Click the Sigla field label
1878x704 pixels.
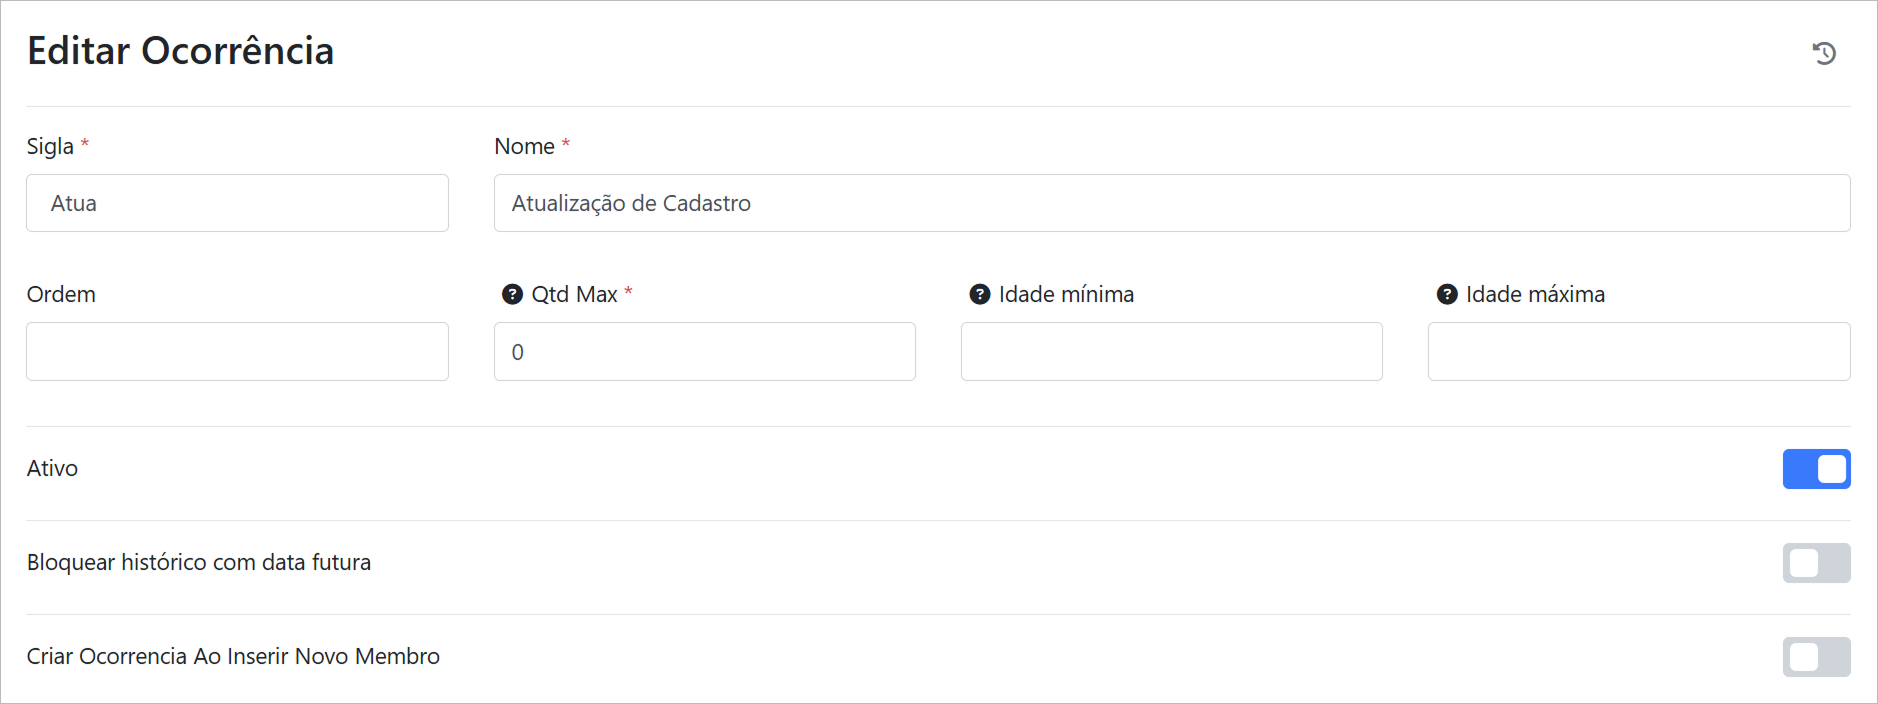click(x=50, y=146)
